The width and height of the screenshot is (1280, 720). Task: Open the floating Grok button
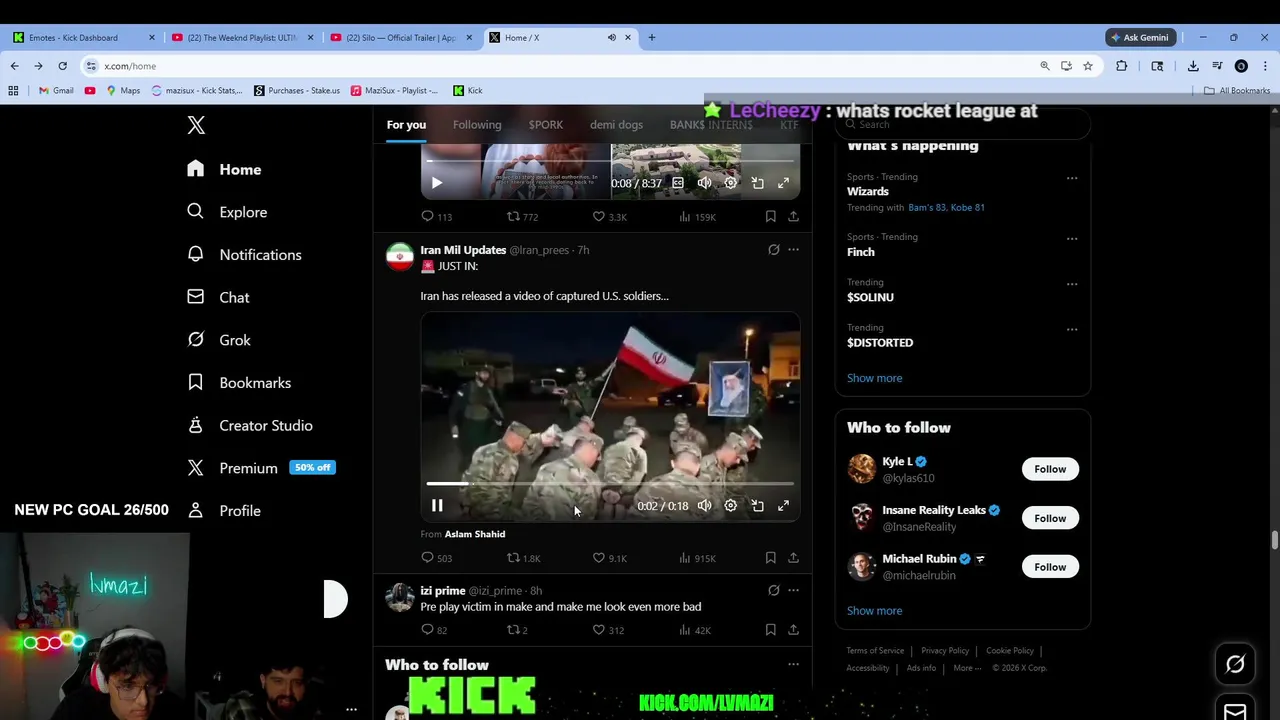pyautogui.click(x=1235, y=664)
